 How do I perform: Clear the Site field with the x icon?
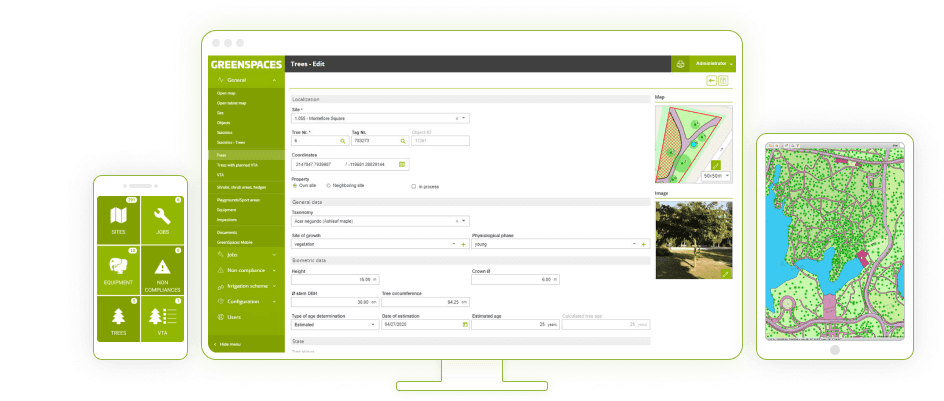coord(456,119)
